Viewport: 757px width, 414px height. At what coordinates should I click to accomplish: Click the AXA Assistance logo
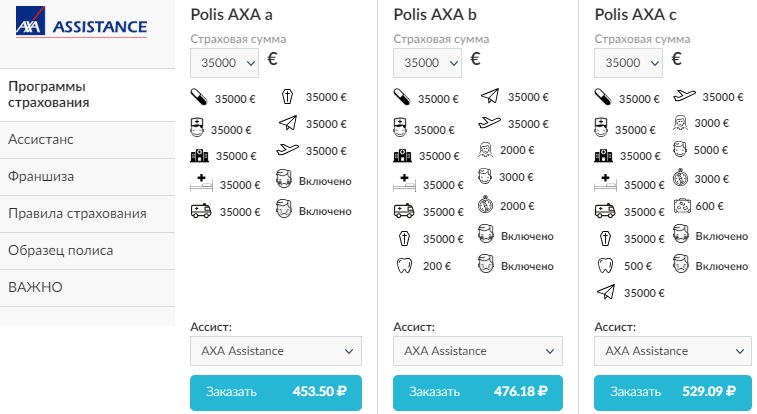point(82,26)
